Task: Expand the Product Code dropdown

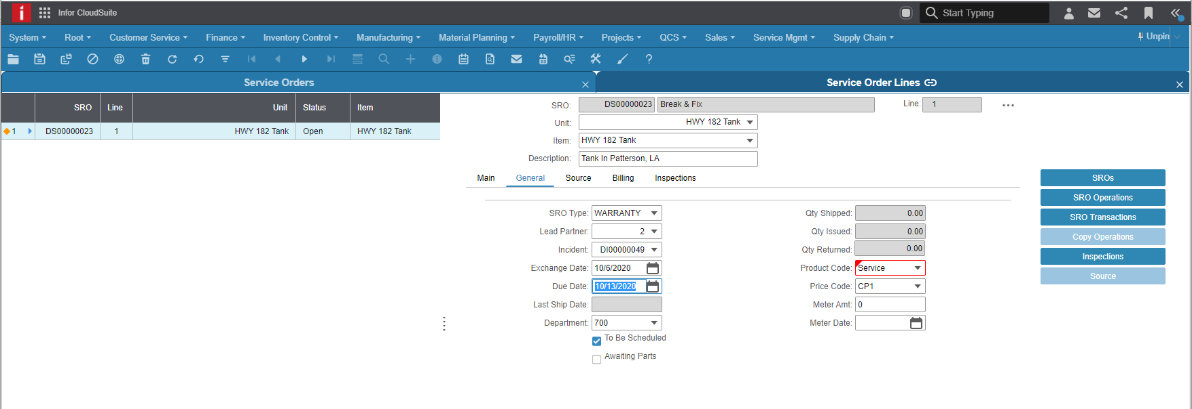Action: tap(918, 268)
